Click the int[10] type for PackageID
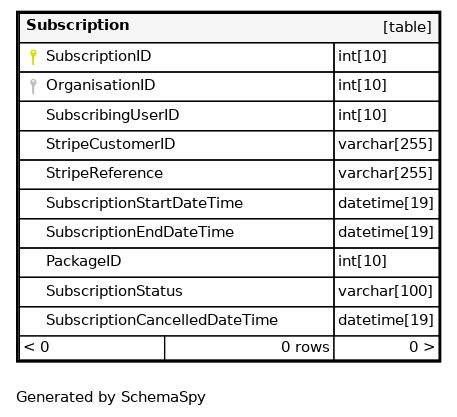This screenshot has height=417, width=457. click(x=362, y=261)
